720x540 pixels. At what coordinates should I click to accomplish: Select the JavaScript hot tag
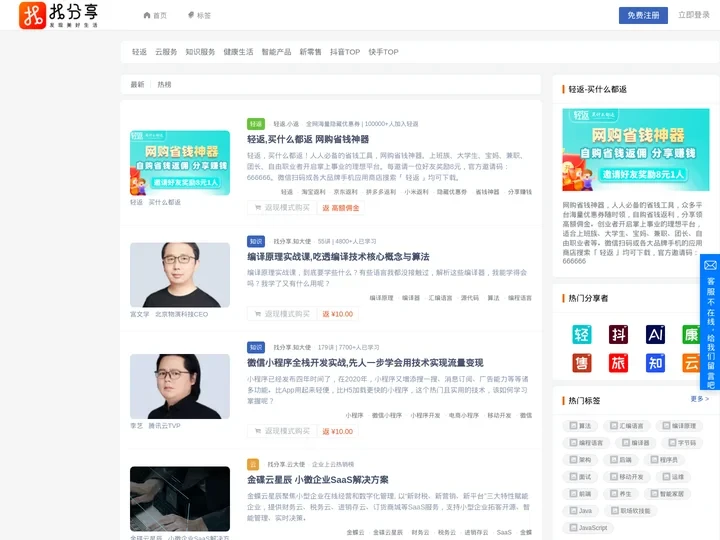589,528
